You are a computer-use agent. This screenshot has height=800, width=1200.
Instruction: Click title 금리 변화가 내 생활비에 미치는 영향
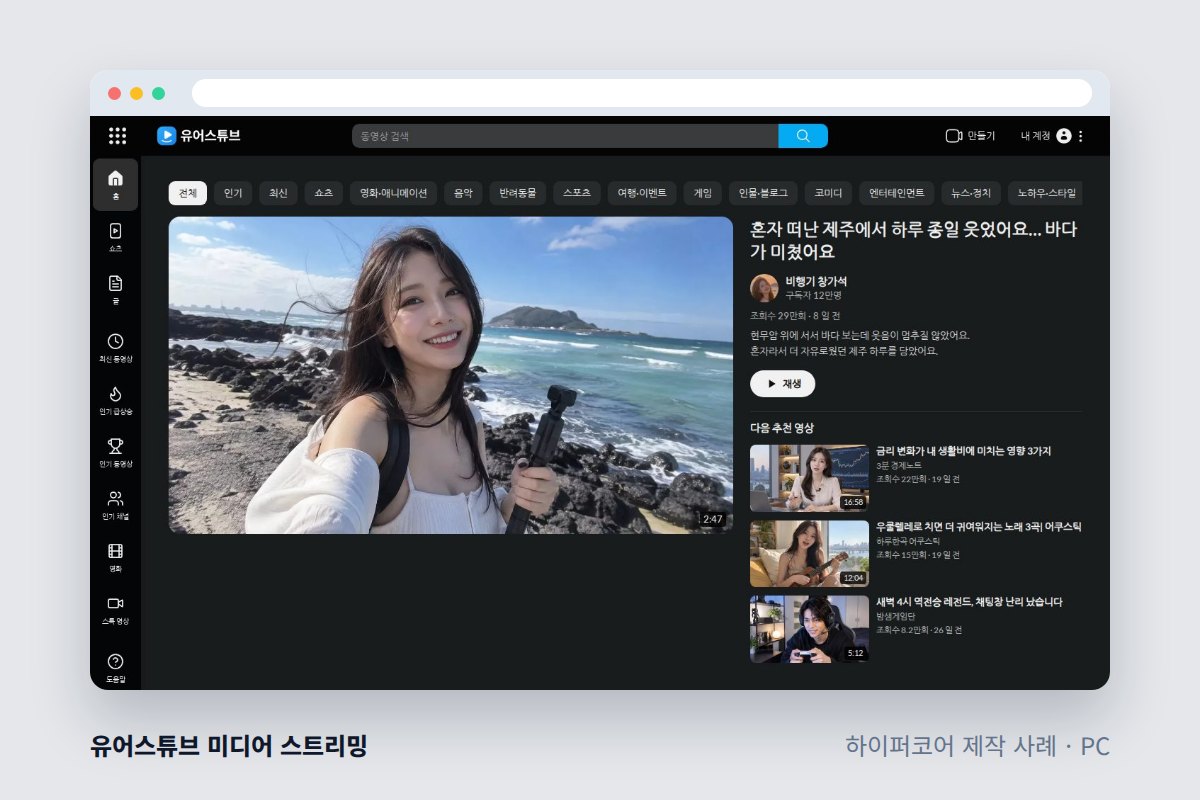[963, 451]
